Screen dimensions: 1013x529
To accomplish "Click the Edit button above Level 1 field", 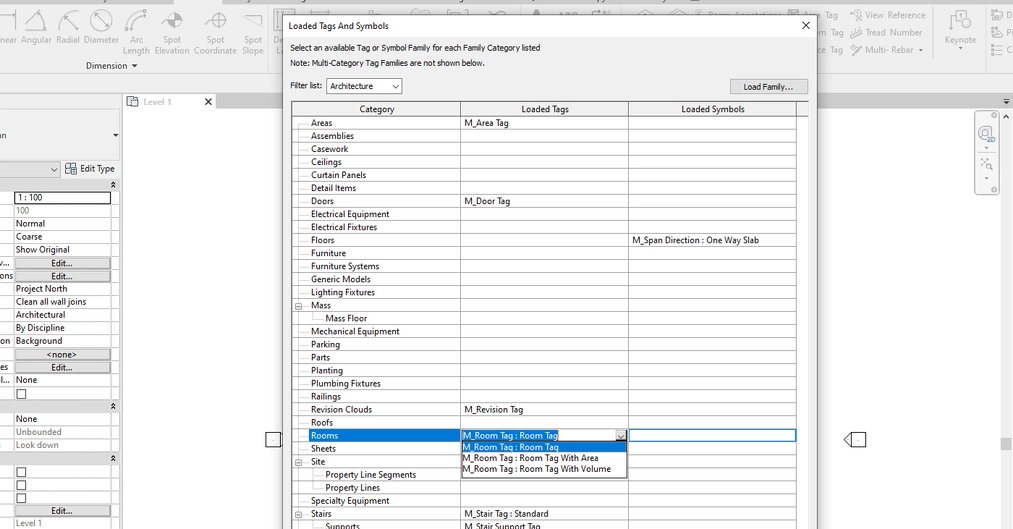I will (x=62, y=511).
